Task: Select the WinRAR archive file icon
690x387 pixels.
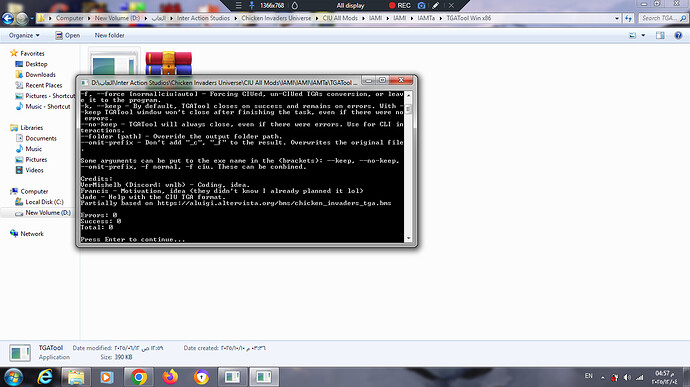Action: coord(169,63)
